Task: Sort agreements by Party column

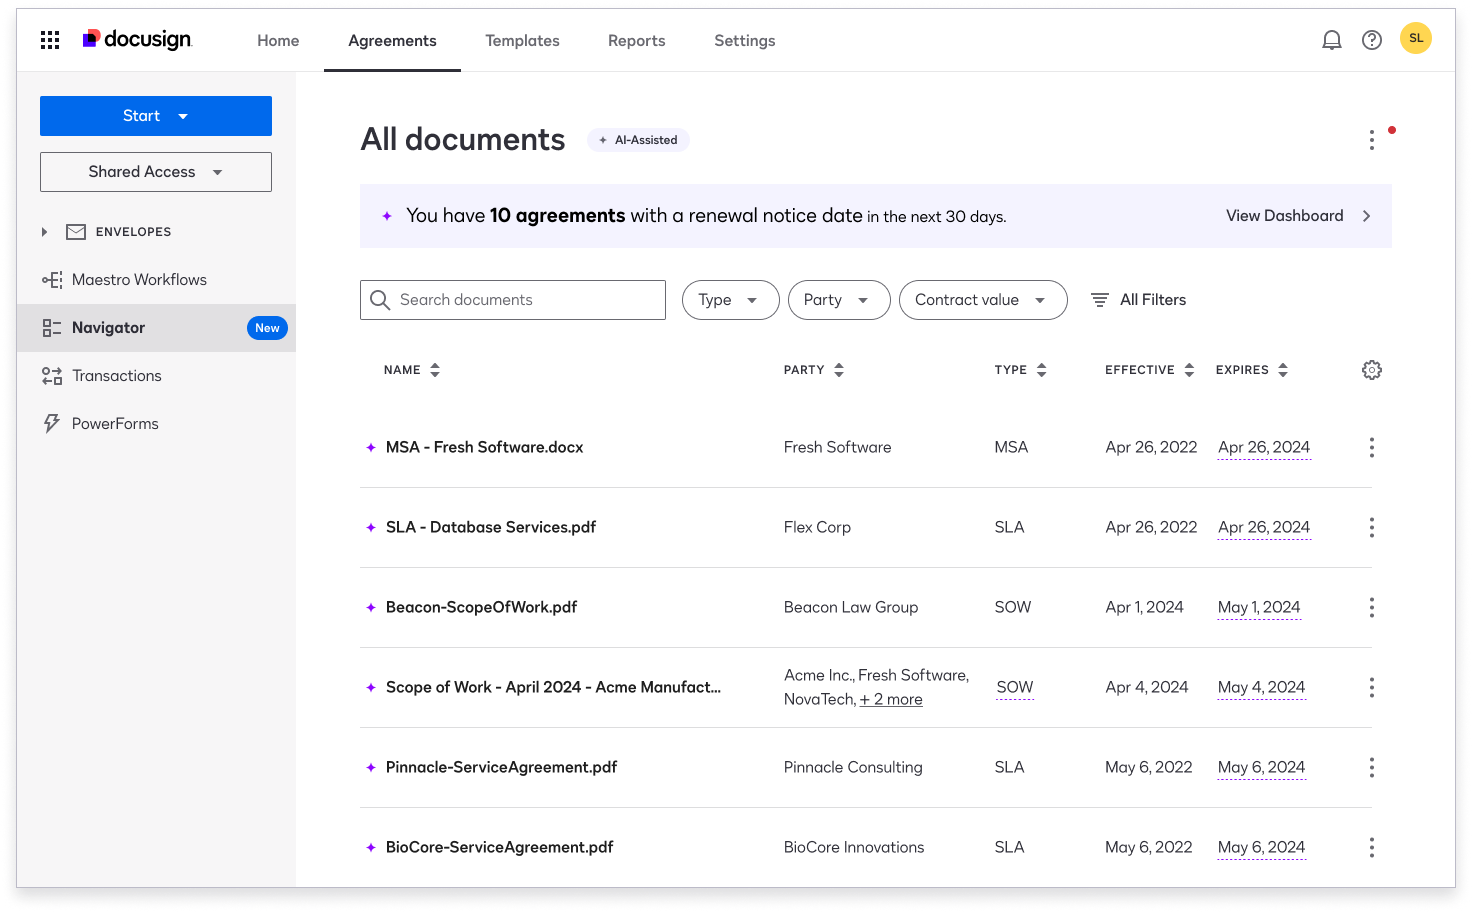Action: 840,369
